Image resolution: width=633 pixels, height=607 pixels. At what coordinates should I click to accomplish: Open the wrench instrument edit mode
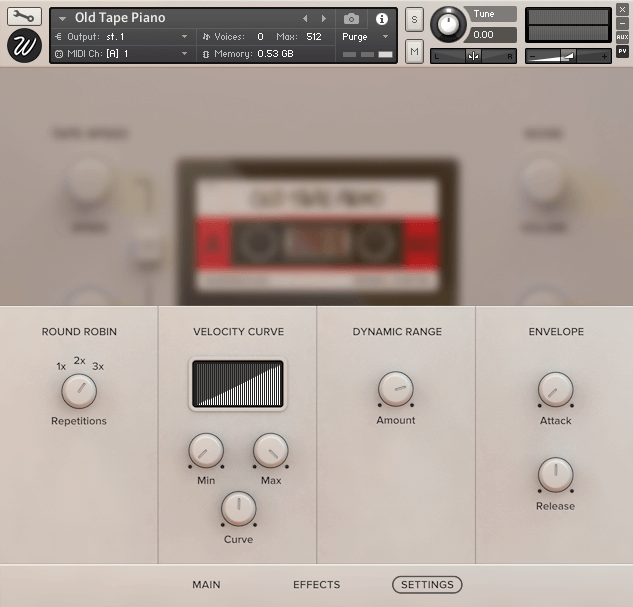[24, 16]
